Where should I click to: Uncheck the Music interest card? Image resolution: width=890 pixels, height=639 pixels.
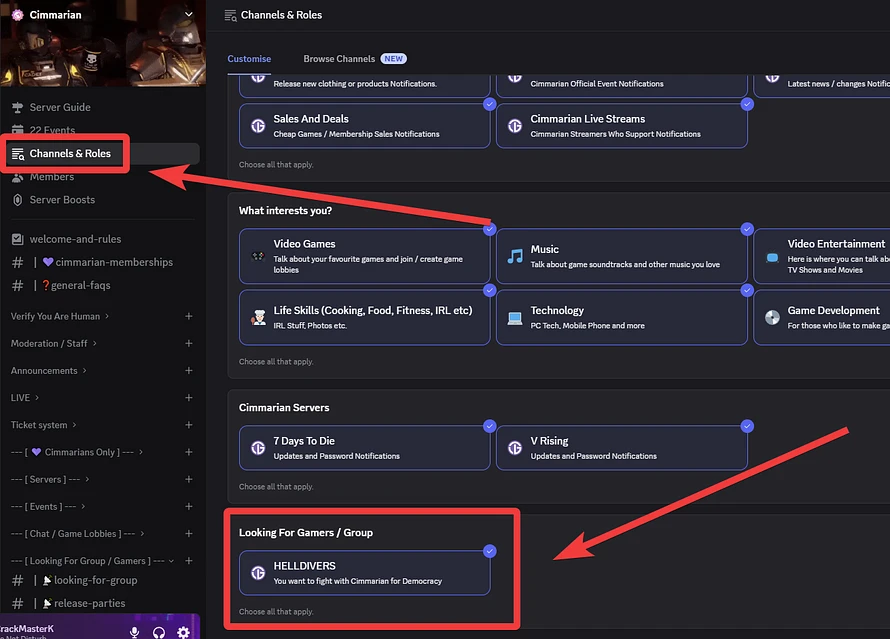622,256
